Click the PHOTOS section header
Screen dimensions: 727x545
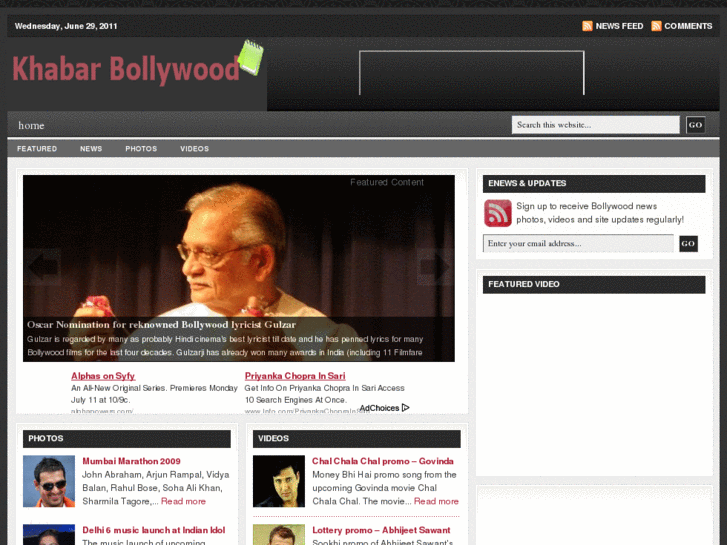pos(127,439)
